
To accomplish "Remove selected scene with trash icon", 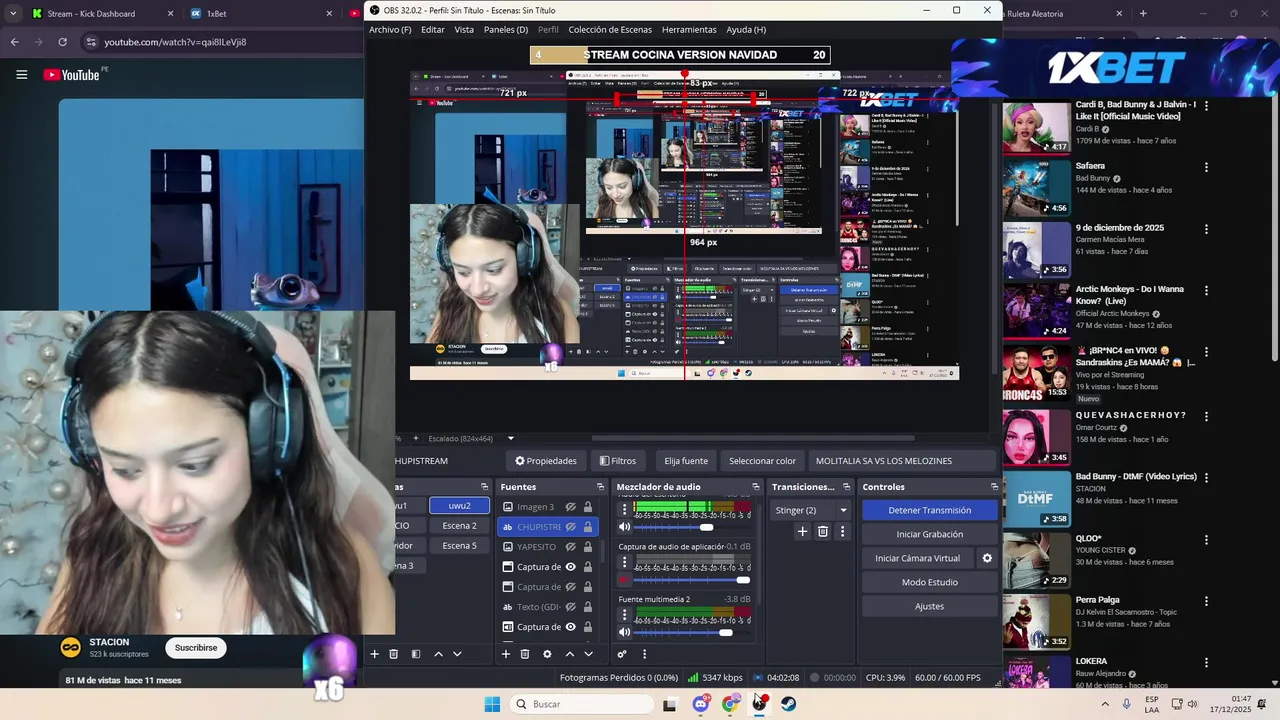I will tap(394, 654).
